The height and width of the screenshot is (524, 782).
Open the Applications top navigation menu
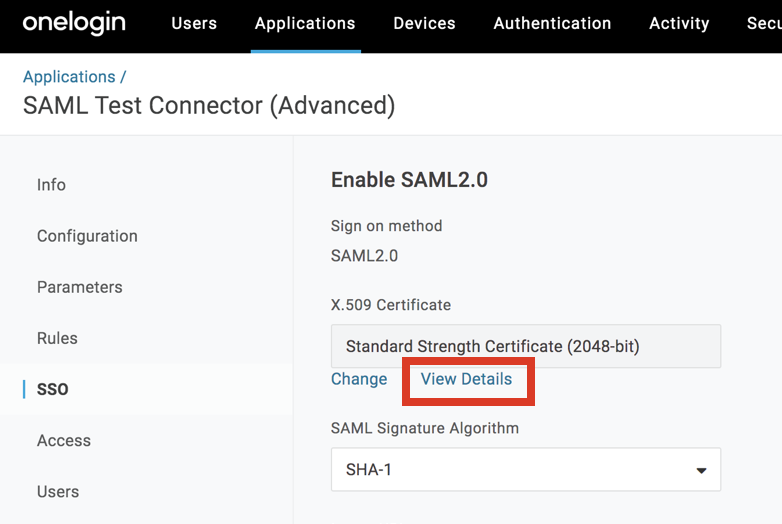coord(305,23)
